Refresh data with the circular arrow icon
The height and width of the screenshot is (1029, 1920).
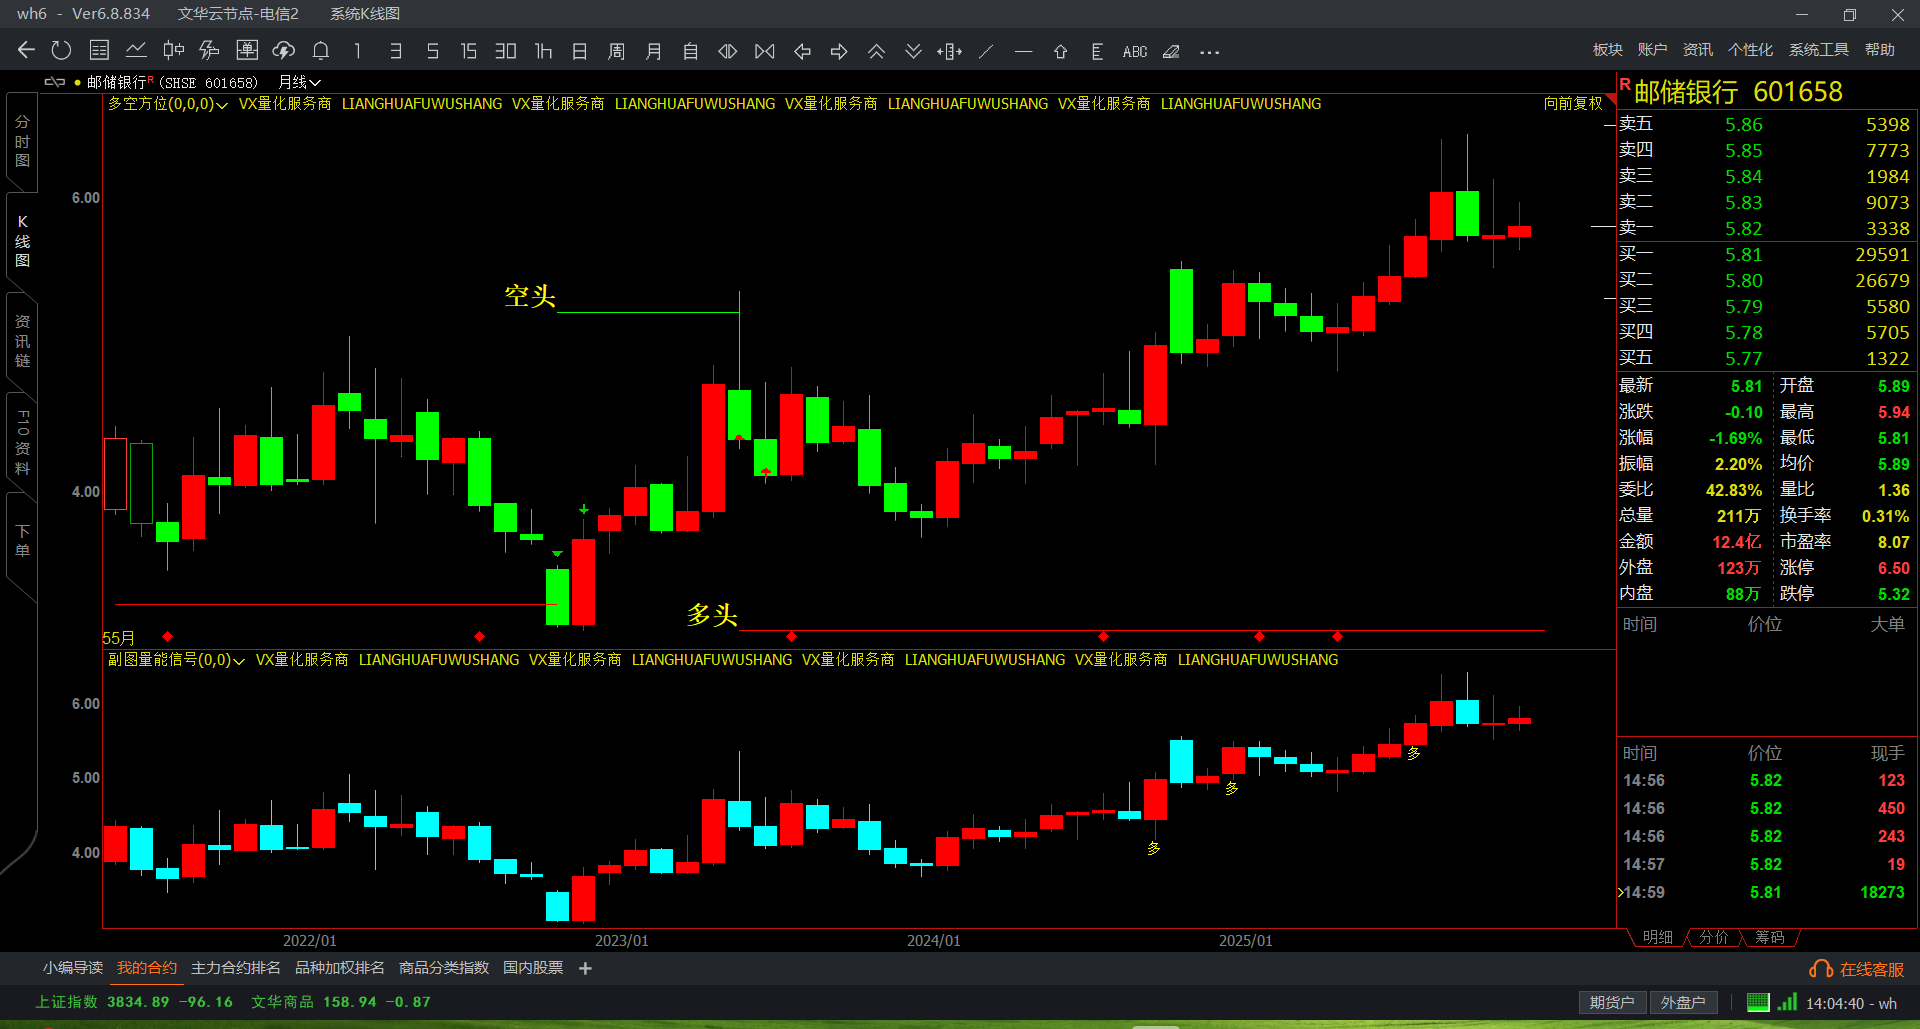coord(61,51)
